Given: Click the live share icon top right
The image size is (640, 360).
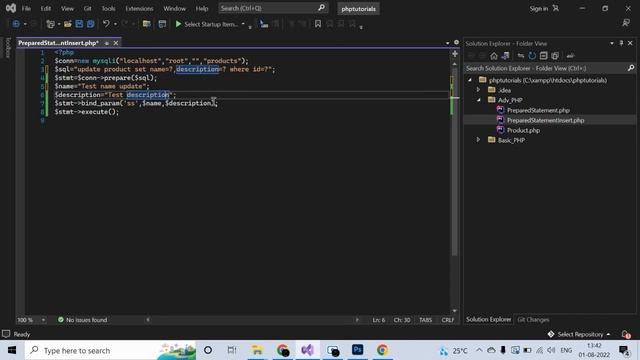Looking at the screenshot, I should coord(626,23).
